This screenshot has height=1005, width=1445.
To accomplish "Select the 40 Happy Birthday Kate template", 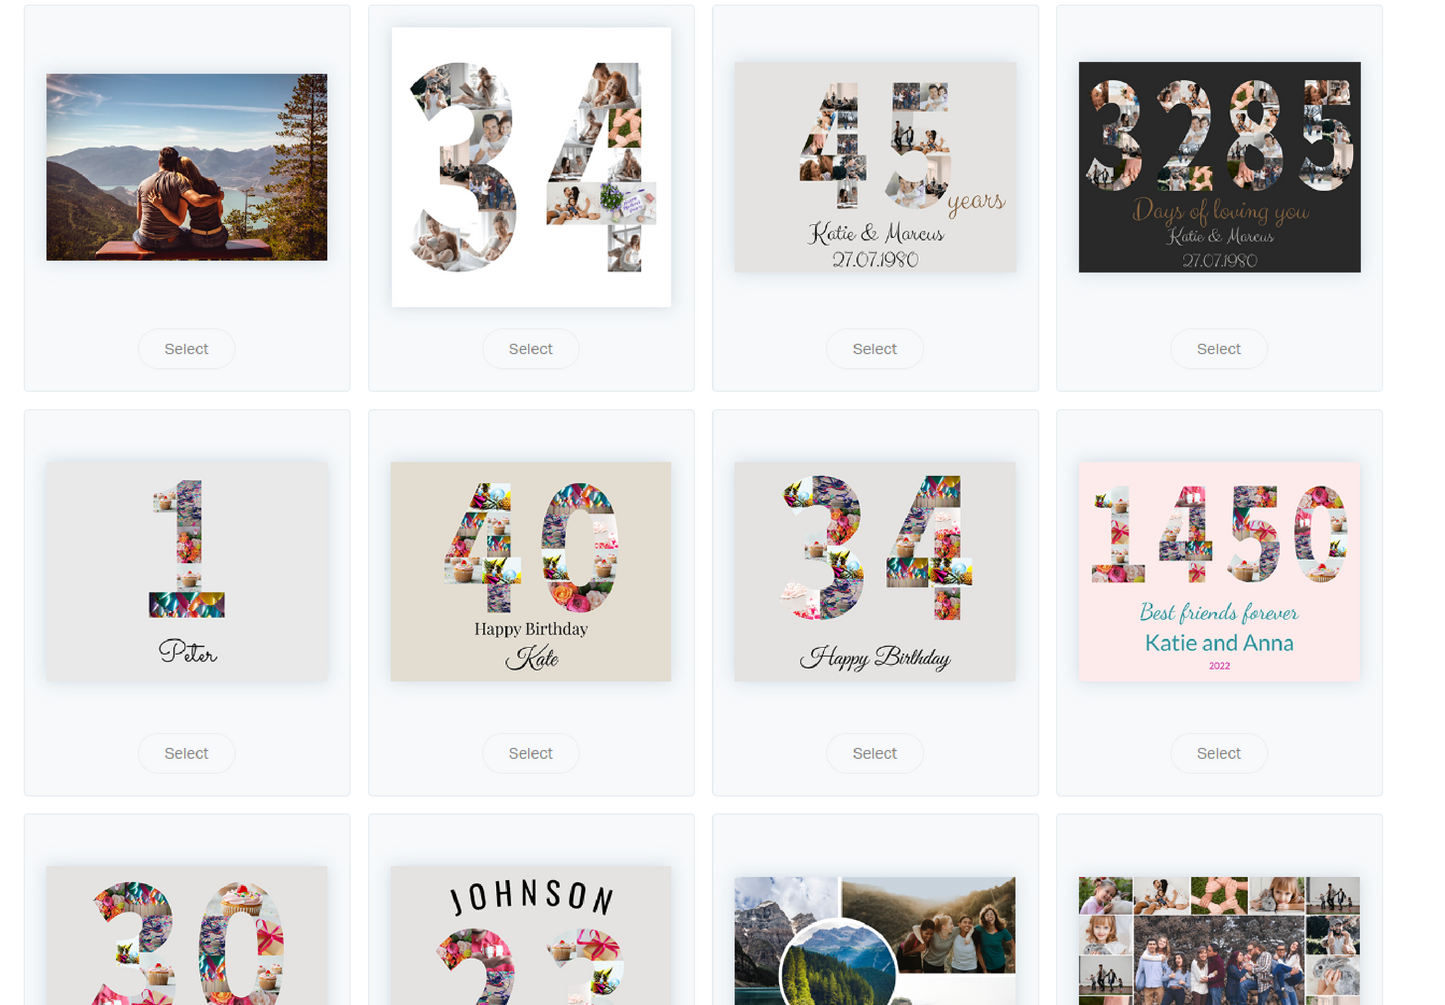I will [x=530, y=753].
